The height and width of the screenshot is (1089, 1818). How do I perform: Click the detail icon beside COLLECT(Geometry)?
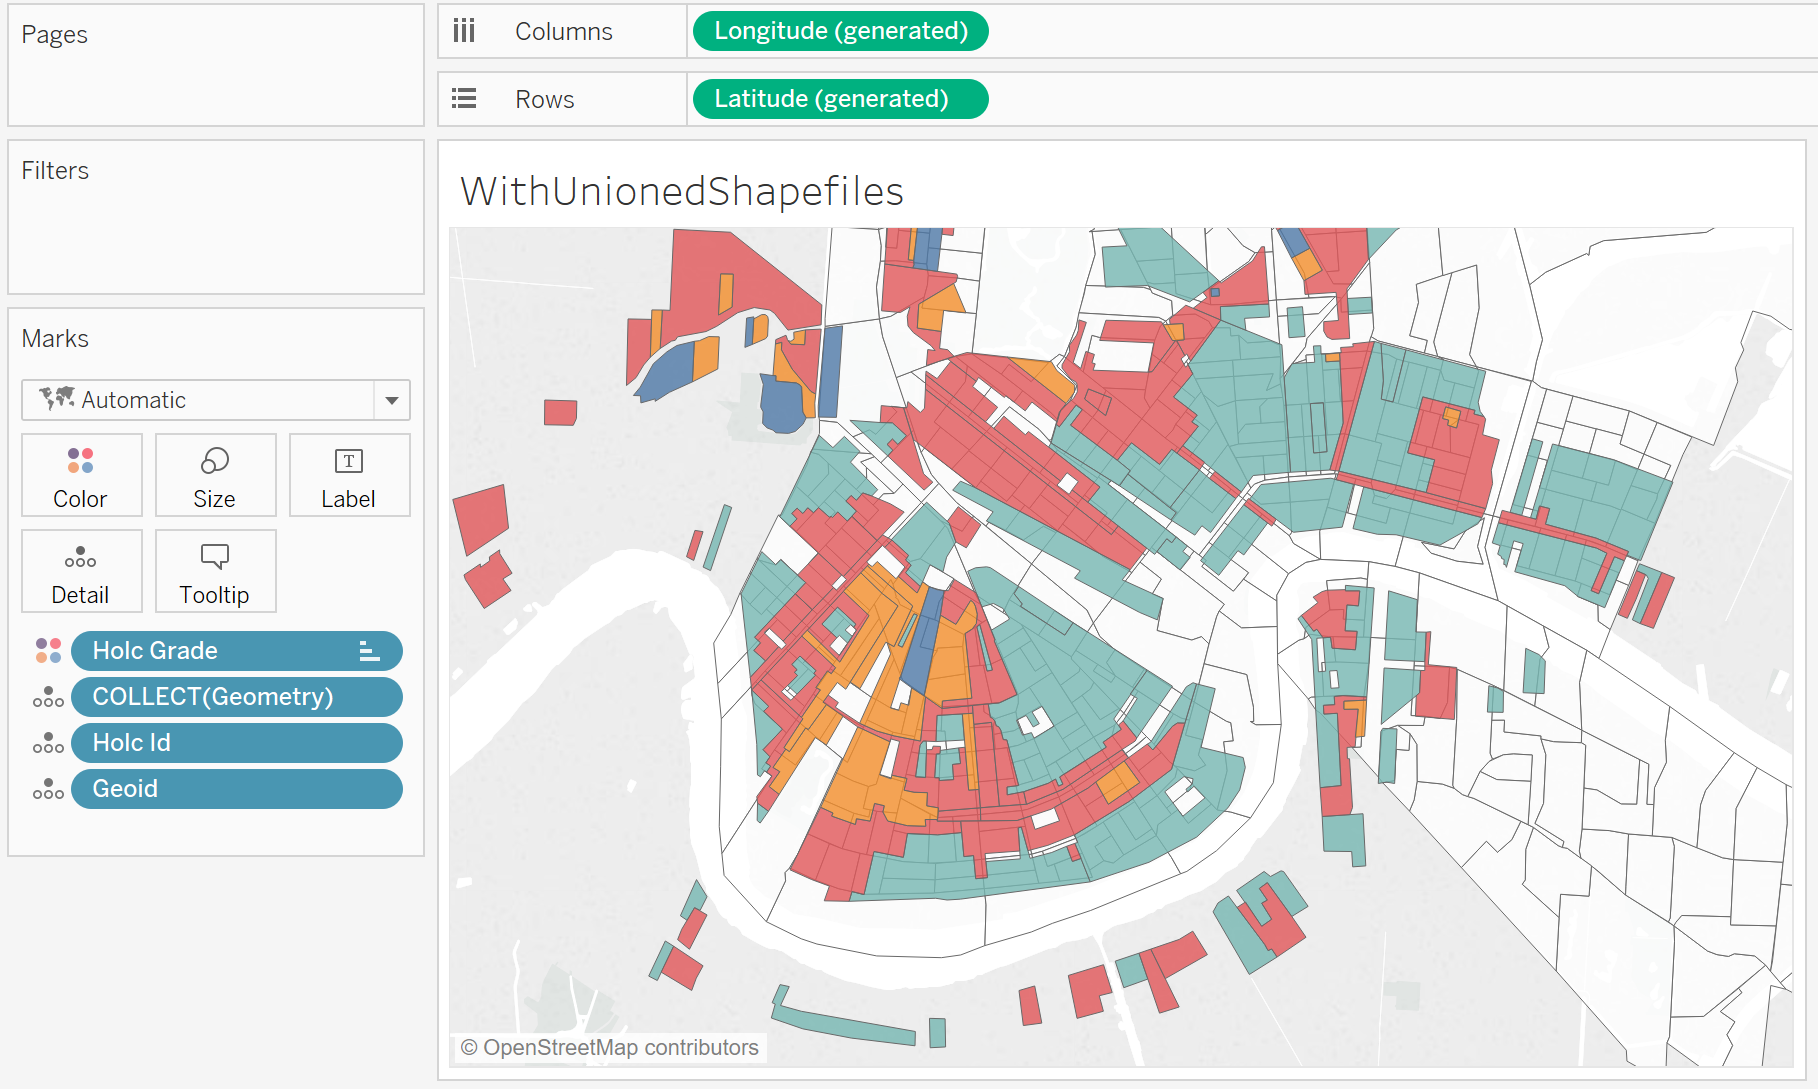48,697
